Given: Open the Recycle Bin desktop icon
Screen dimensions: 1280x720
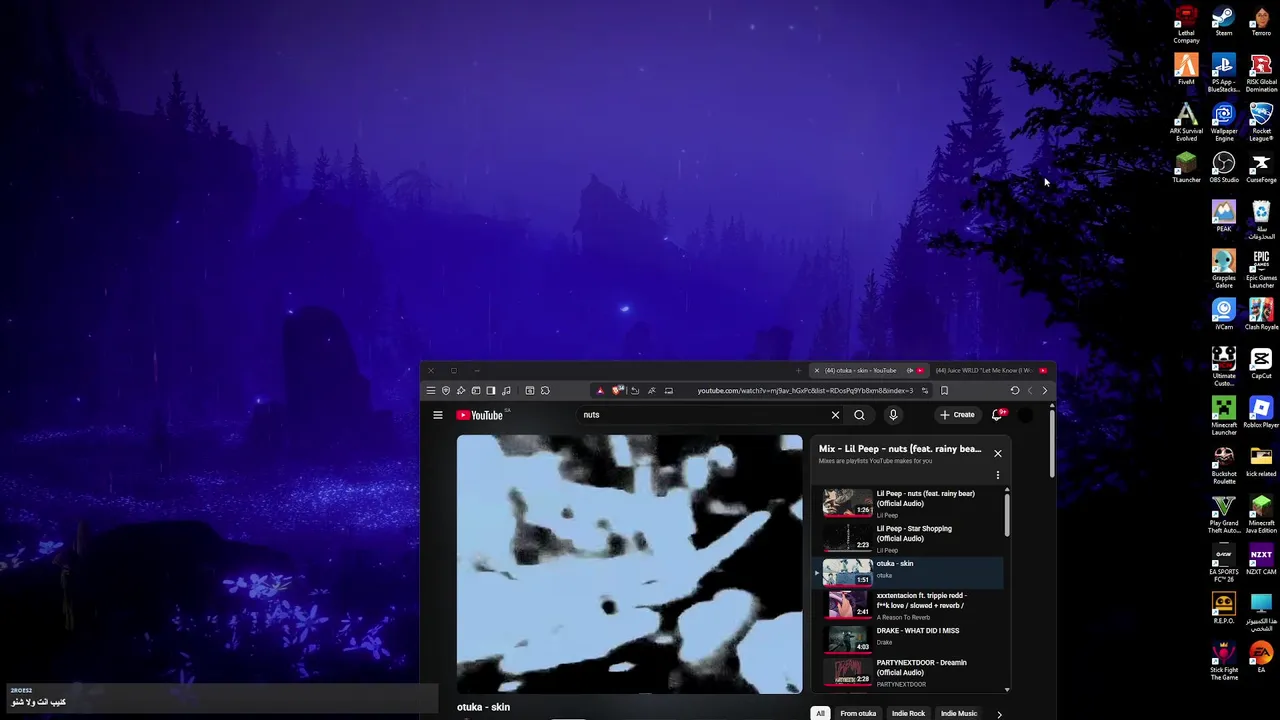Looking at the screenshot, I should coord(1261,221).
